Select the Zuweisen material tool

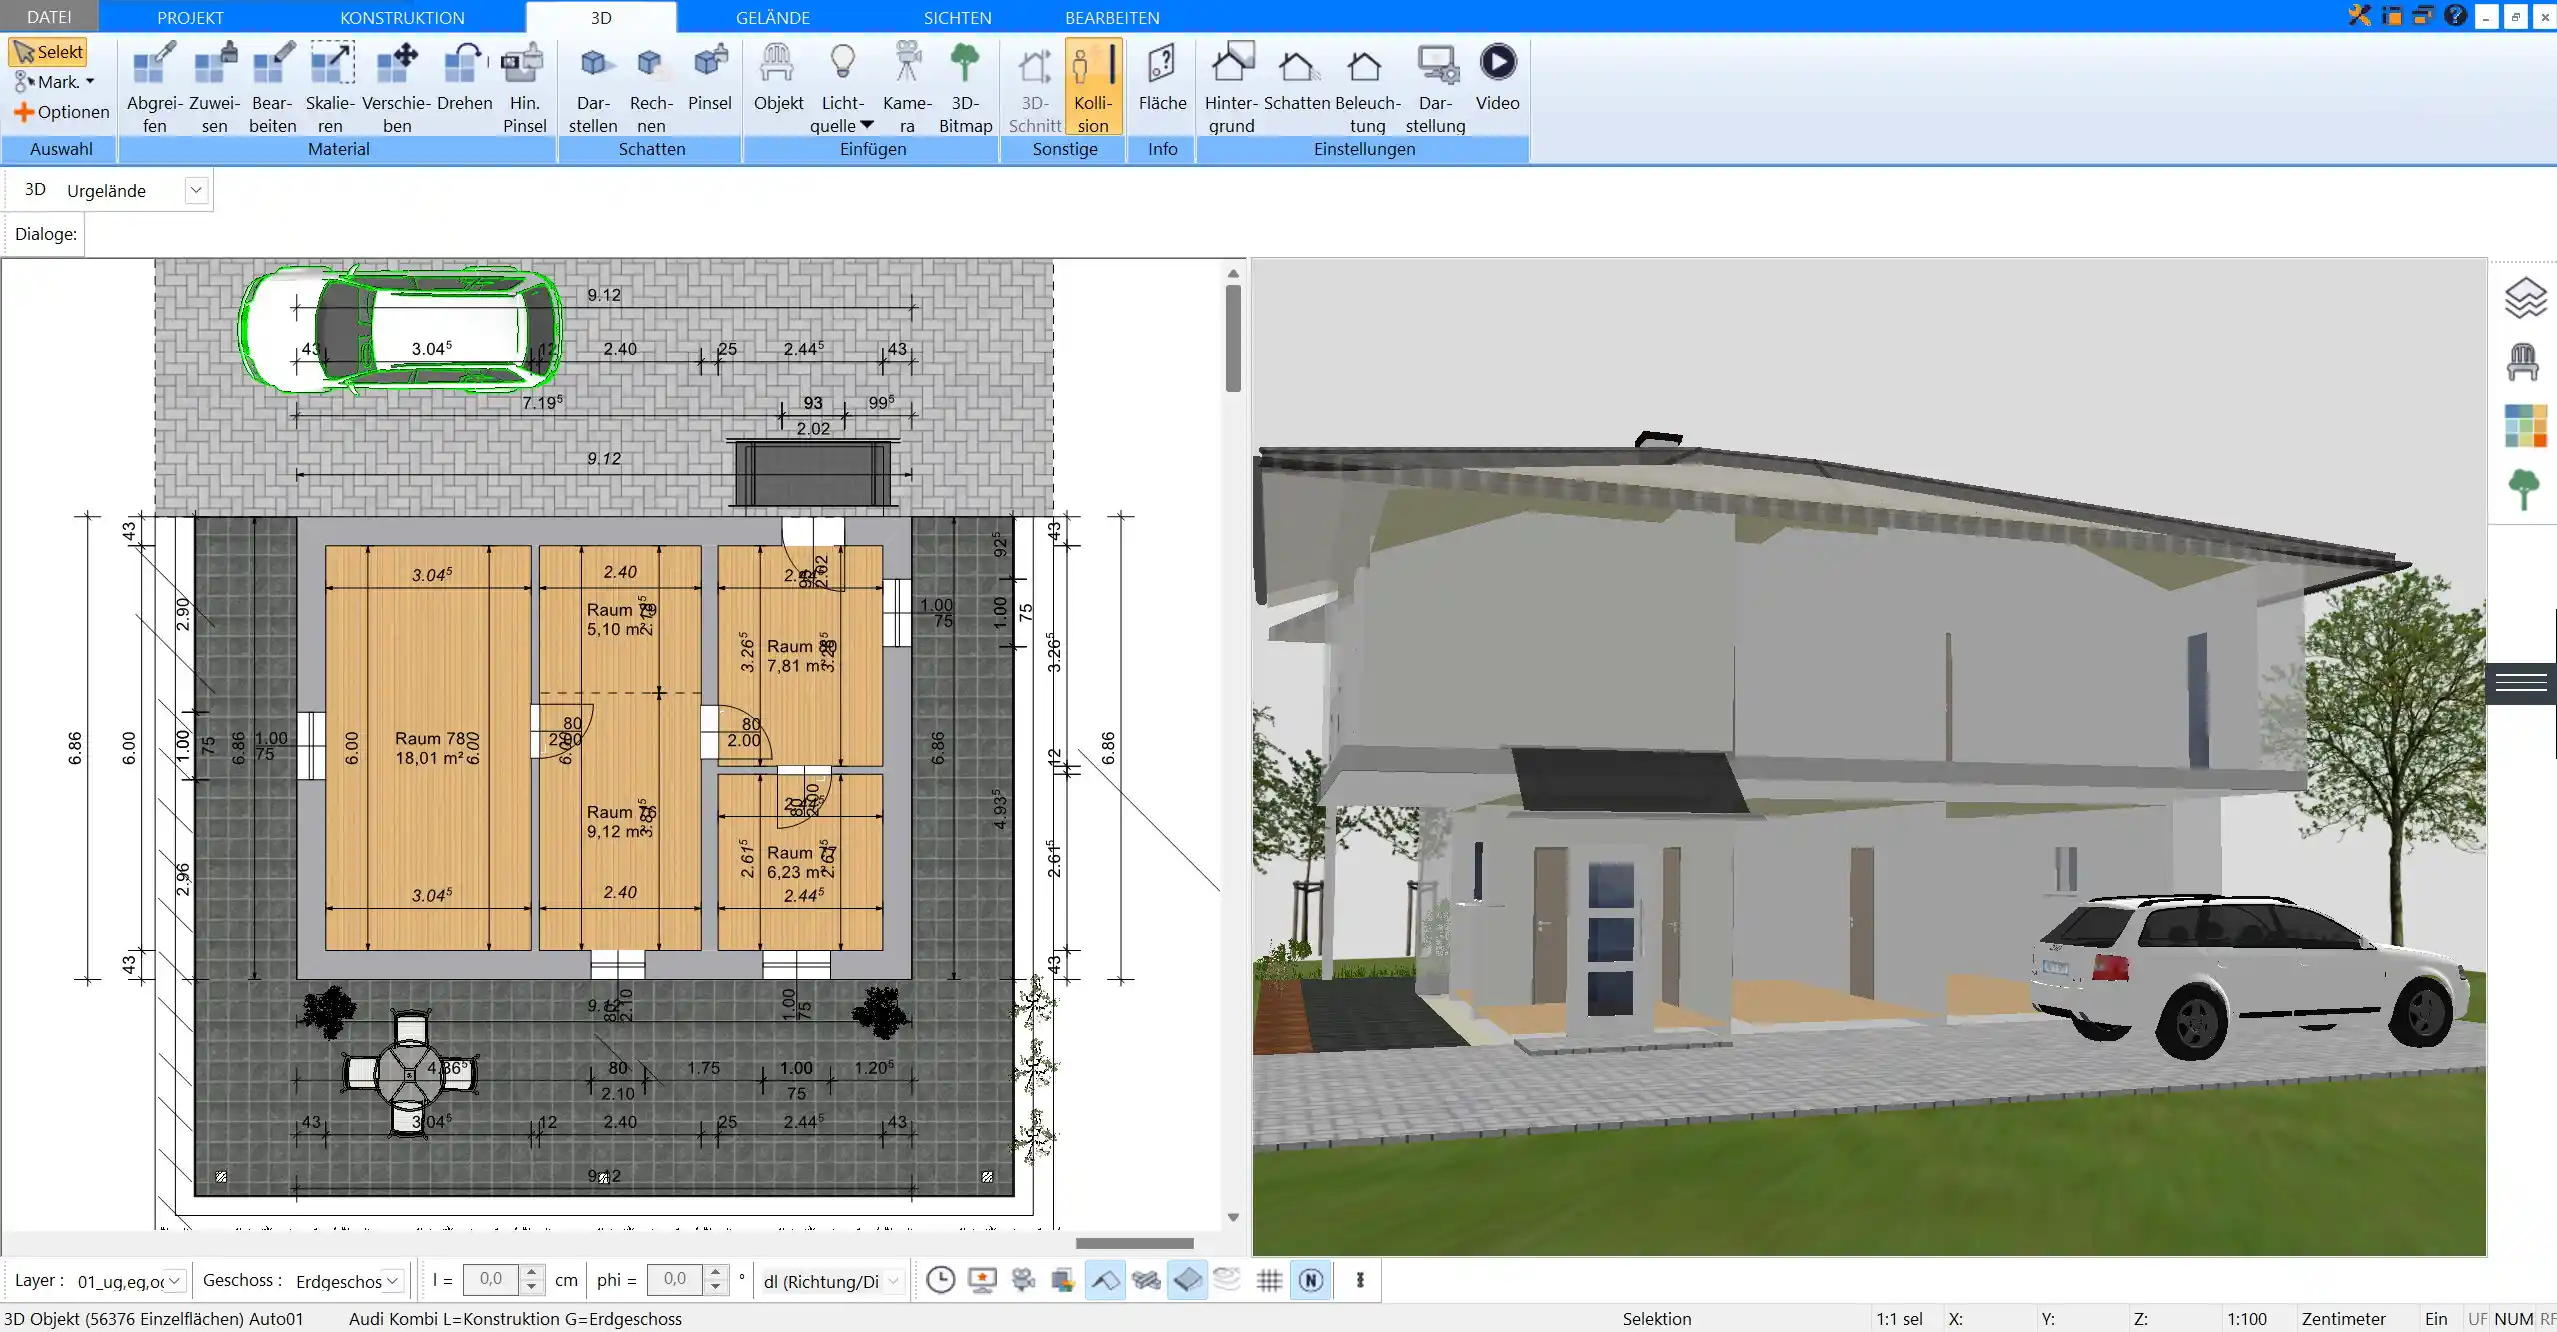click(215, 88)
